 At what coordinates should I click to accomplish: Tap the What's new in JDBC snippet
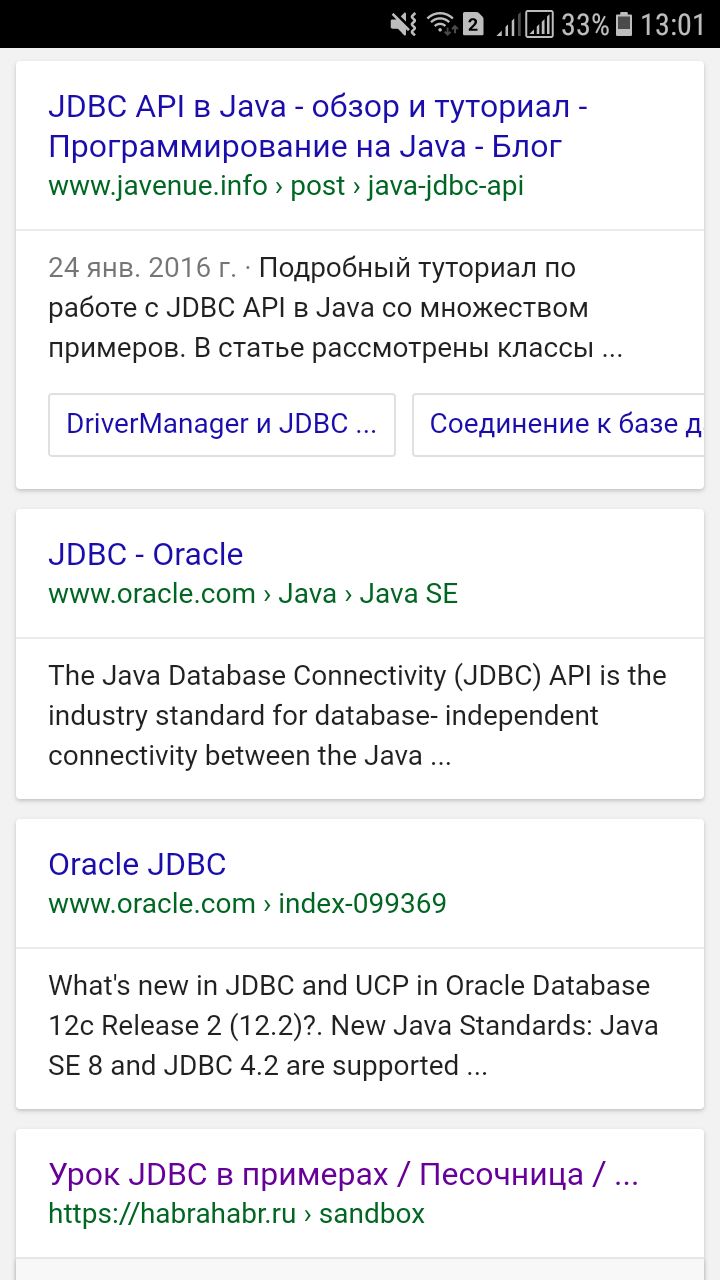click(353, 1026)
